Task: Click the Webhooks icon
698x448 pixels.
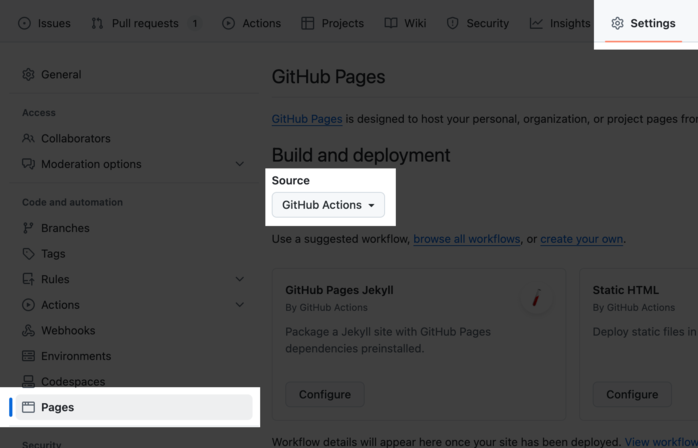Action: [x=28, y=330]
